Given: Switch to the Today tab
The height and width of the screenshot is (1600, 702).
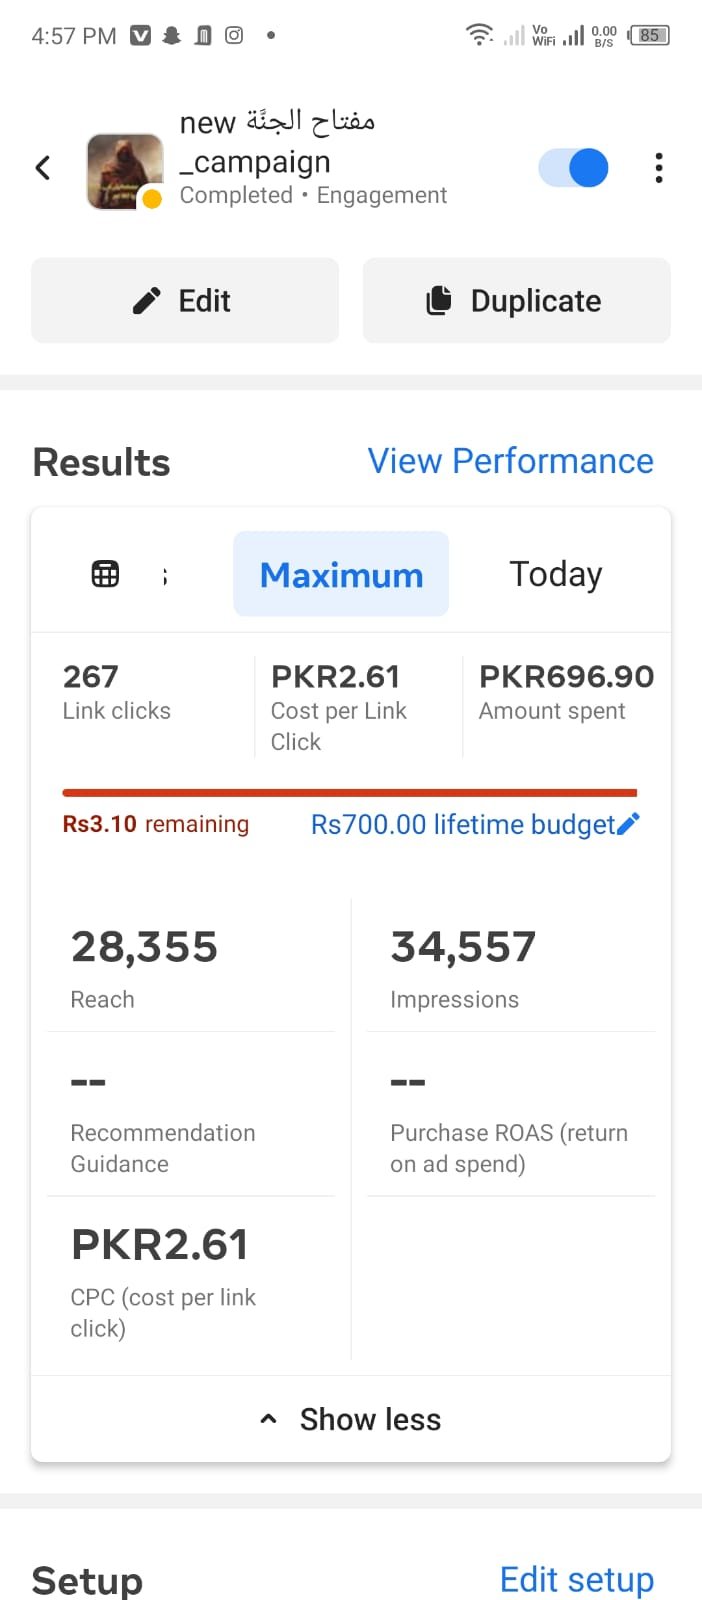Looking at the screenshot, I should (x=555, y=575).
